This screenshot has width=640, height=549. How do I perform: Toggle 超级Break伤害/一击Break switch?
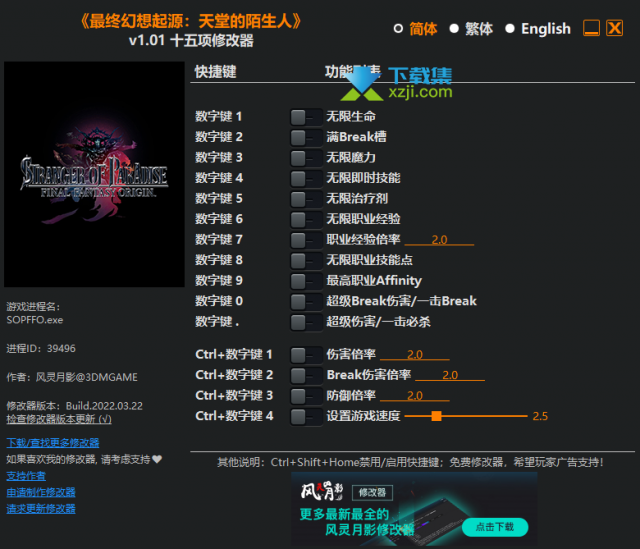[x=306, y=302]
